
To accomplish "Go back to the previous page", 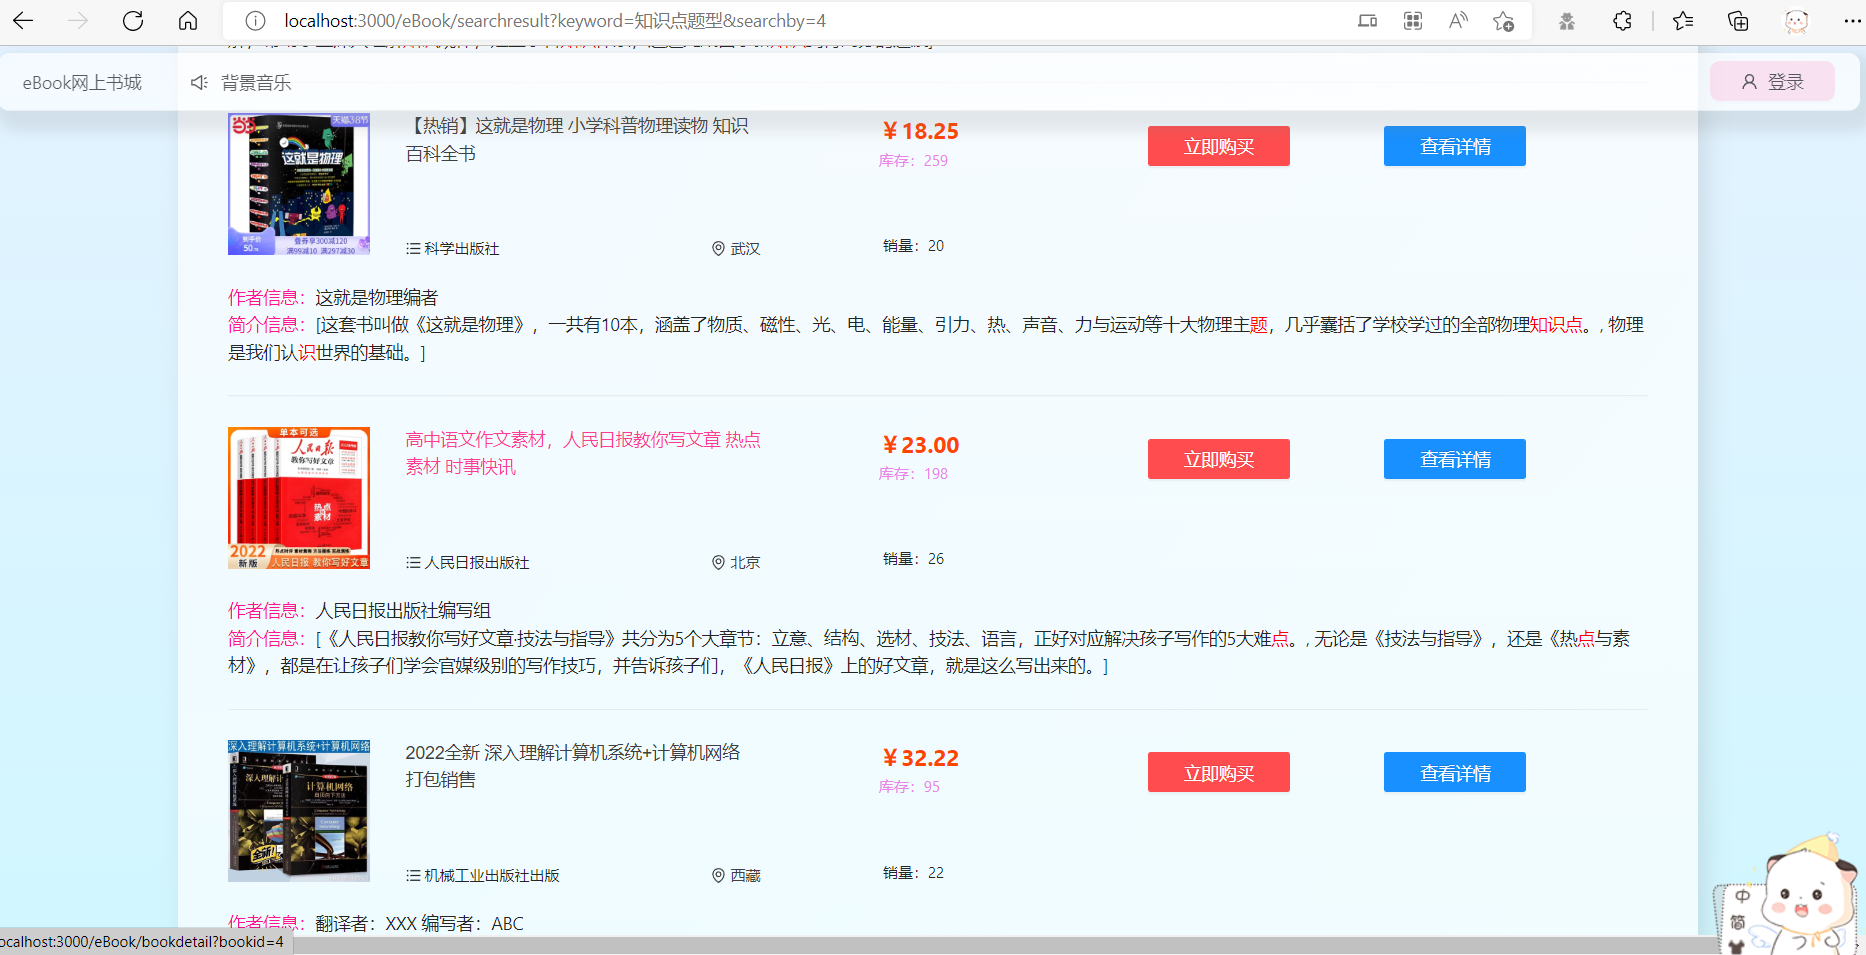I will (23, 21).
